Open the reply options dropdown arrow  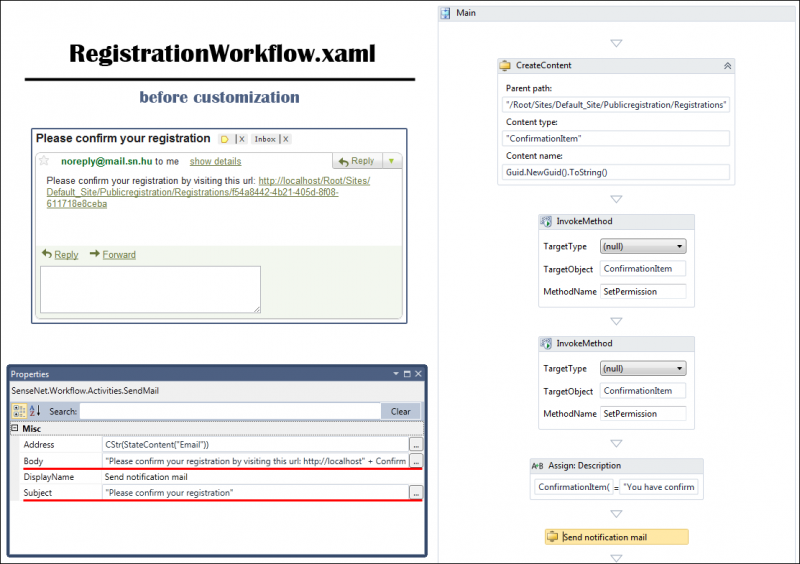391,161
